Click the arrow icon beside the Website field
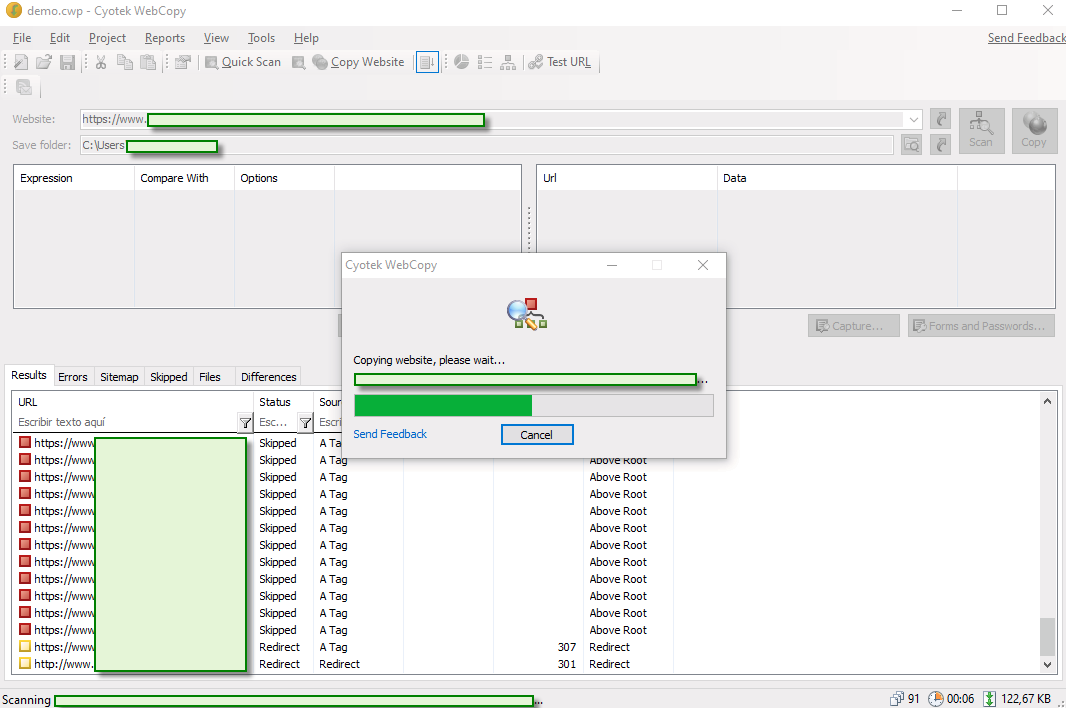1066x708 pixels. coord(940,120)
